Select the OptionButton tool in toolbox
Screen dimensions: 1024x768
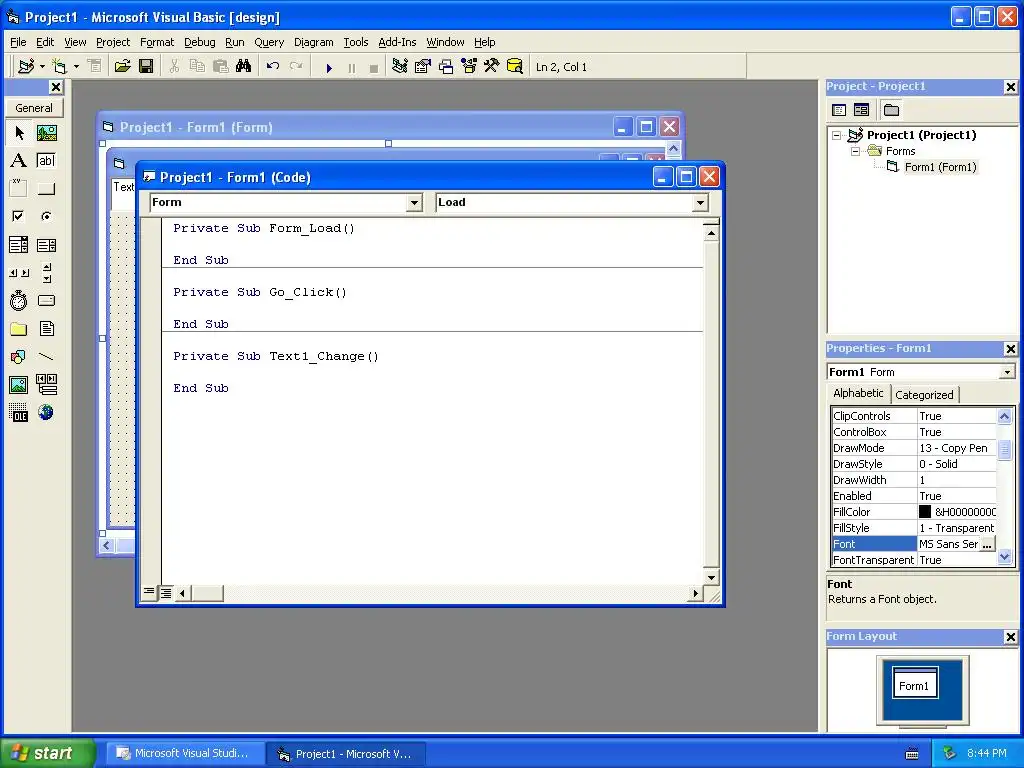(x=46, y=216)
